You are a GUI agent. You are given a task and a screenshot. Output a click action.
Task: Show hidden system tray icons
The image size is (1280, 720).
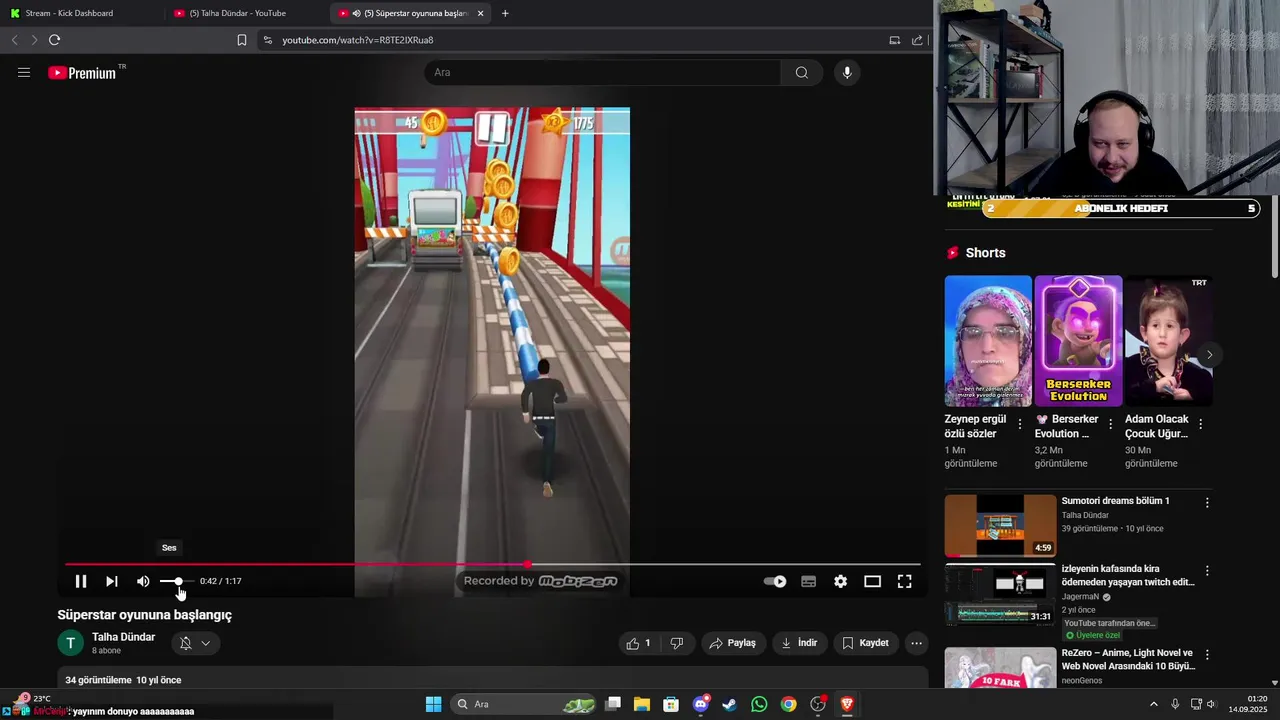pos(1153,704)
